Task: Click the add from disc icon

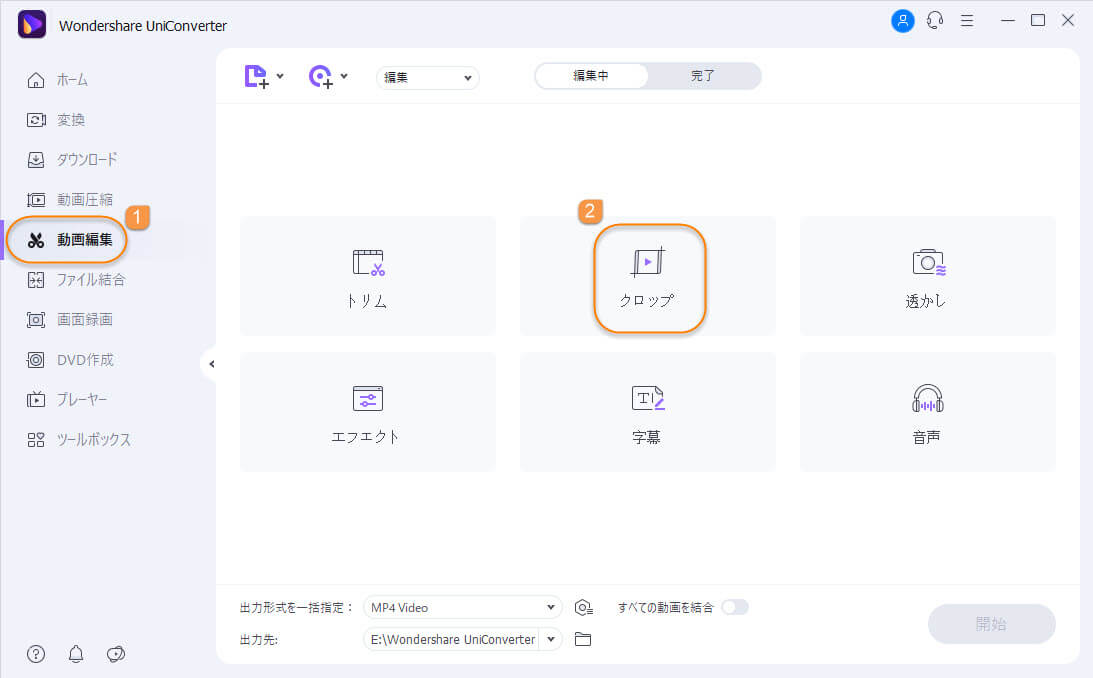Action: tap(321, 76)
